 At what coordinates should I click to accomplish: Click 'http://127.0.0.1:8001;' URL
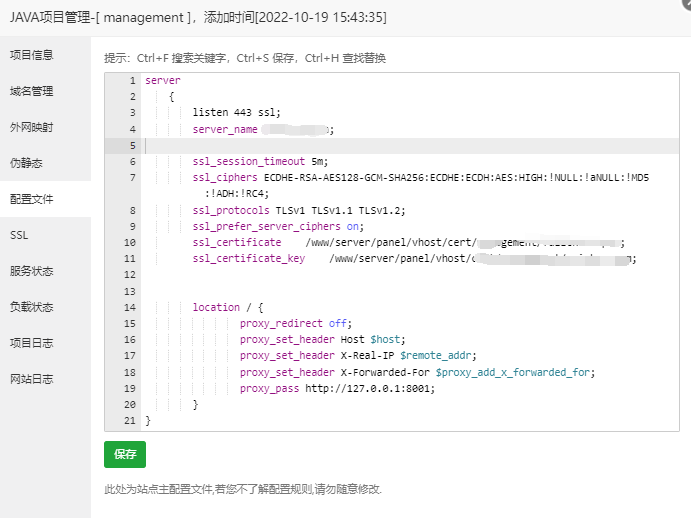click(370, 388)
